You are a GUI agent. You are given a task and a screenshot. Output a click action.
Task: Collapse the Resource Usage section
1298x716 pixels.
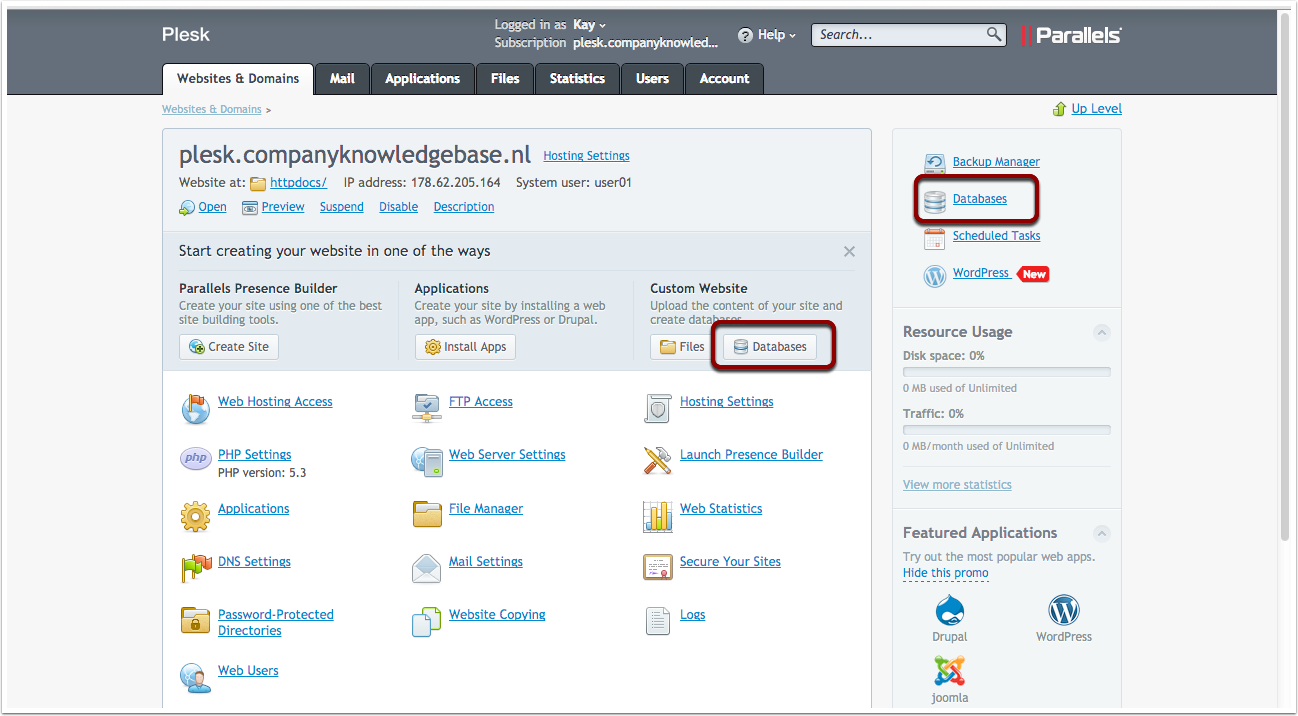[1101, 332]
